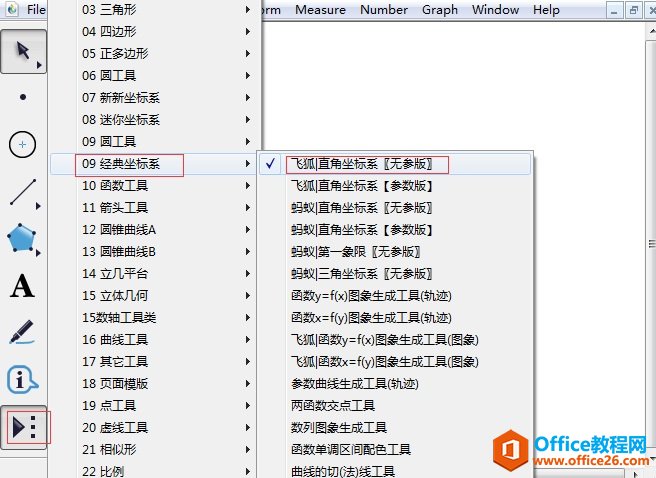656x478 pixels.
Task: Expand the 09 经典坐标系 submenu
Action: coord(154,164)
